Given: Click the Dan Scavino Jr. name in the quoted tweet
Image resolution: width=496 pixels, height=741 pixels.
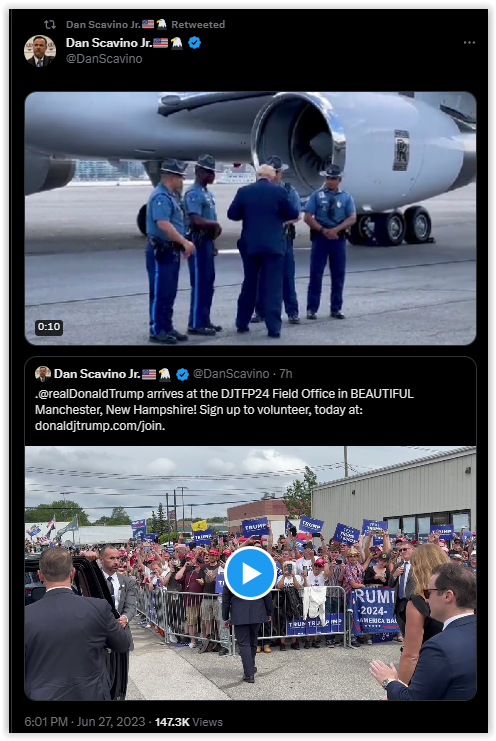Looking at the screenshot, I should pyautogui.click(x=97, y=374).
